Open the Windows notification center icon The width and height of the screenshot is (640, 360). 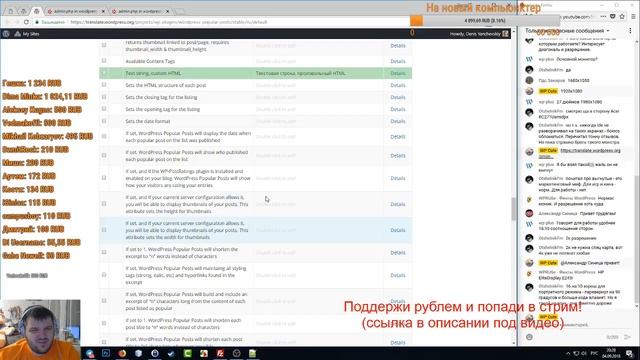coord(630,353)
